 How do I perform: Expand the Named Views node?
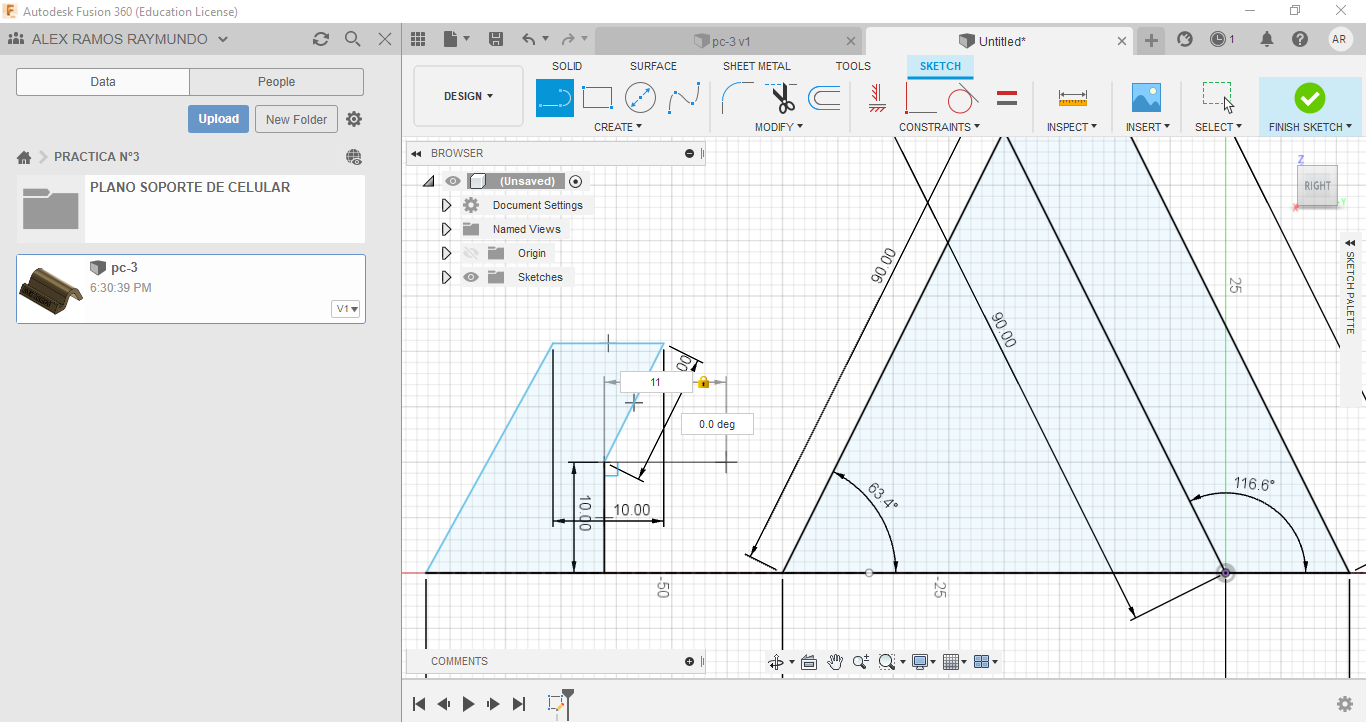pyautogui.click(x=447, y=229)
